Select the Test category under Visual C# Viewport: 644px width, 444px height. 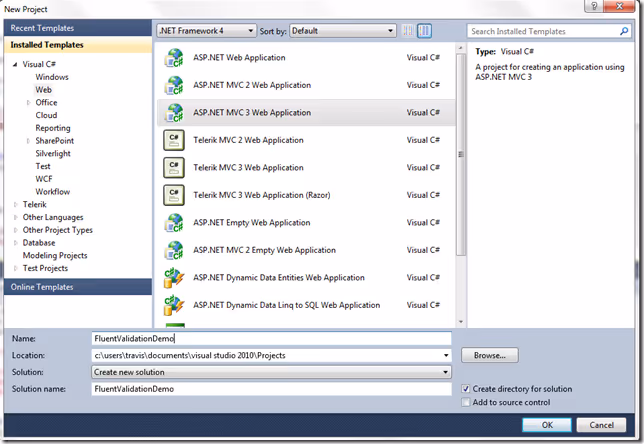pyautogui.click(x=43, y=166)
